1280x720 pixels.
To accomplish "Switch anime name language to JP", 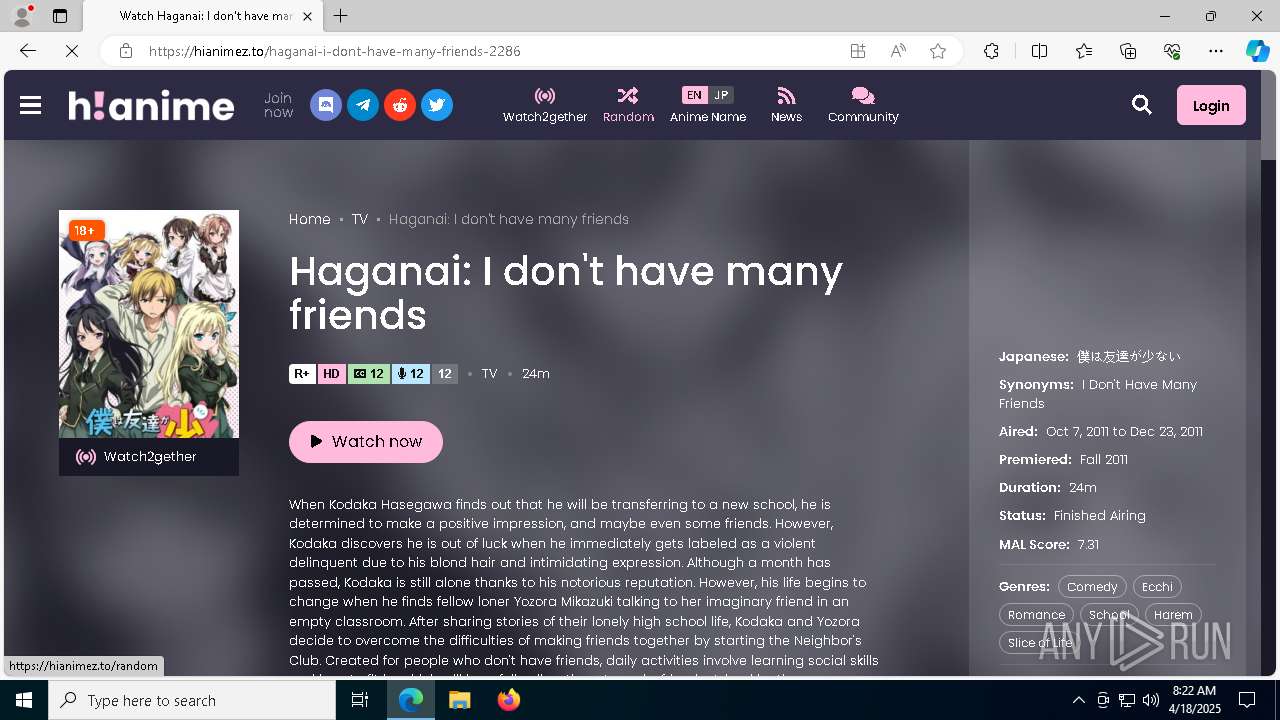I will [721, 95].
